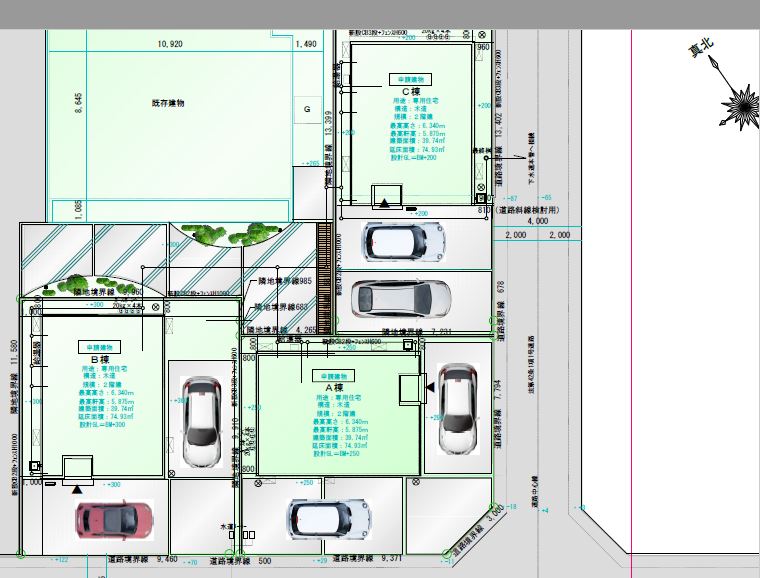
Task: Click the A棟 building title
Action: coord(334,388)
